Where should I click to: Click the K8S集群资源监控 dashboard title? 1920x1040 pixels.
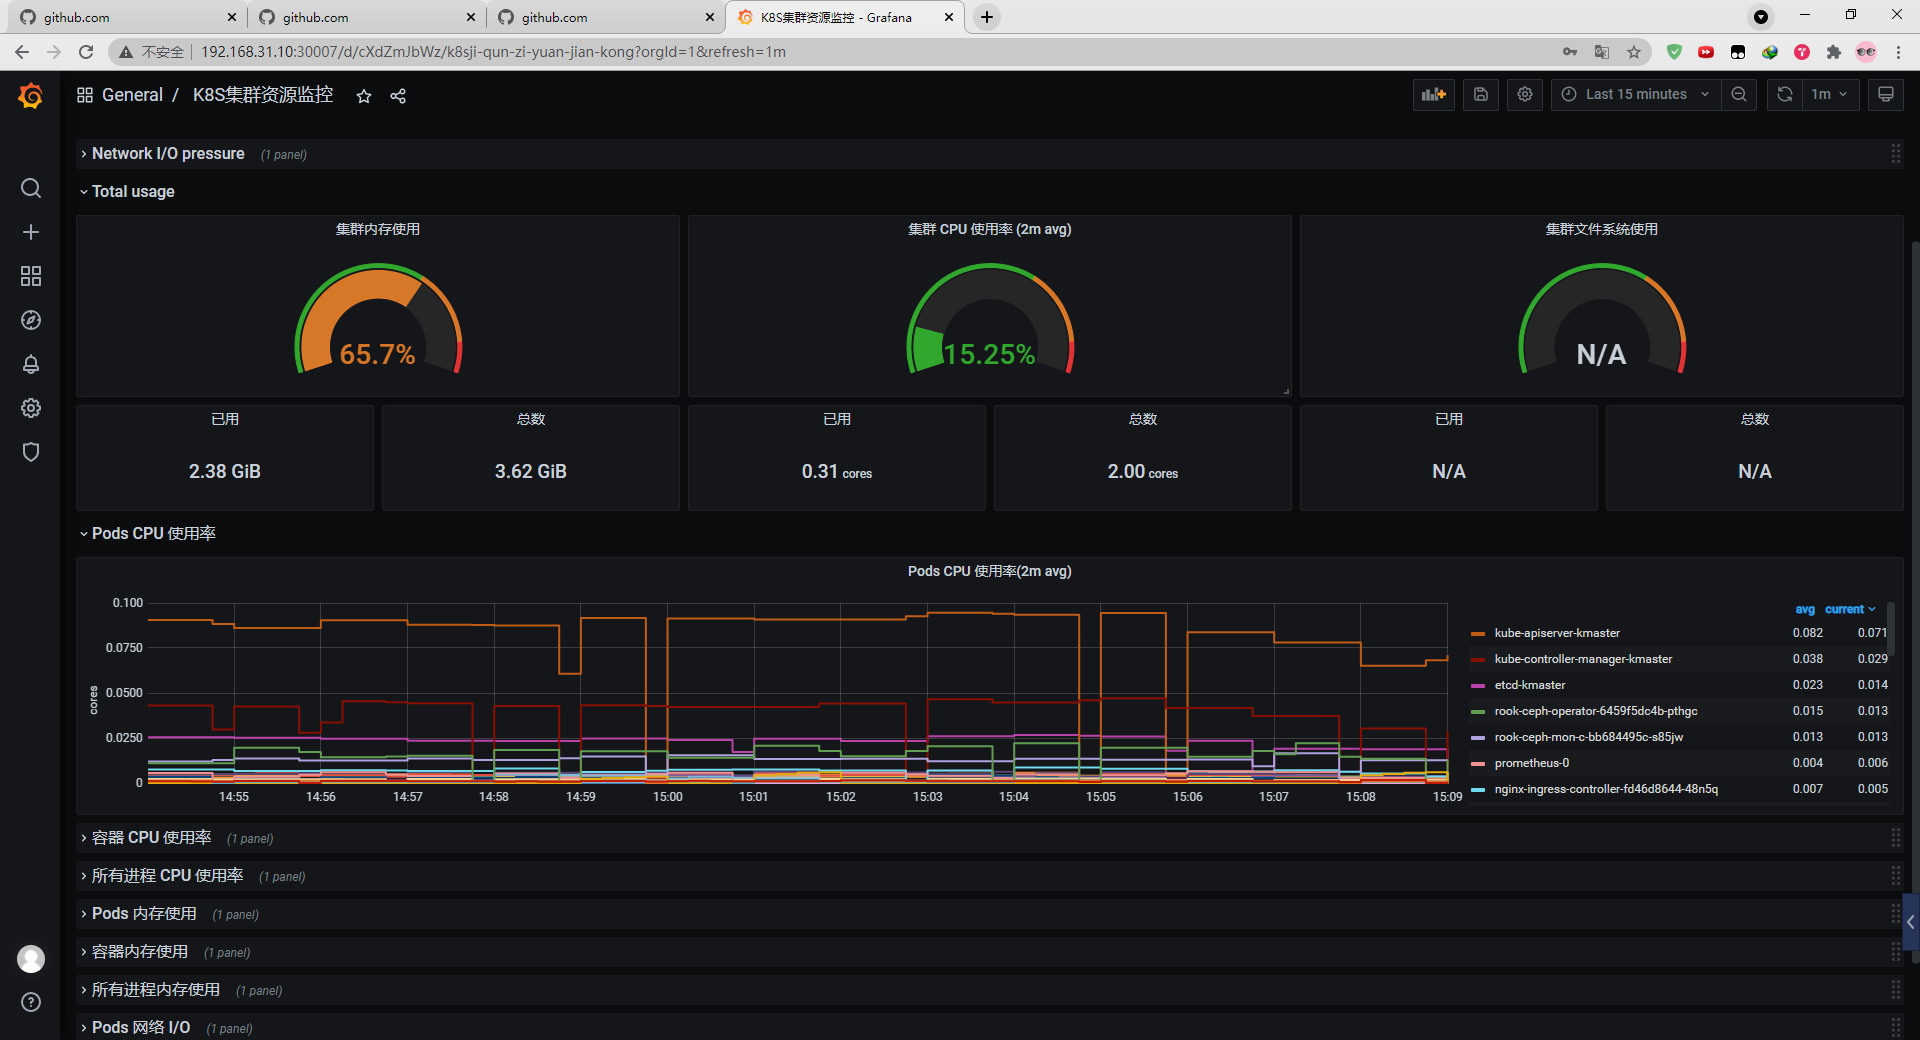[x=263, y=95]
